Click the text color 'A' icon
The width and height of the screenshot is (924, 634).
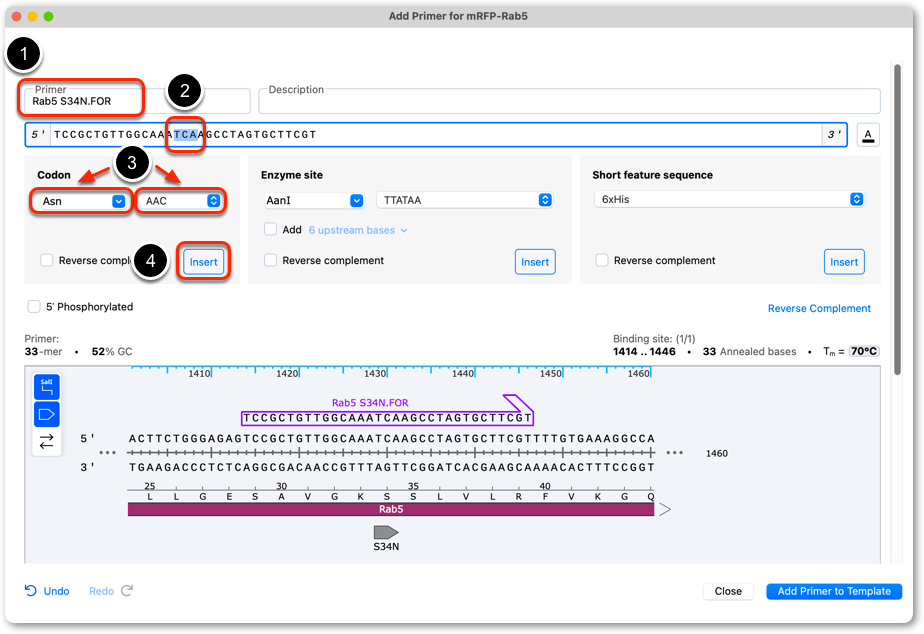pos(867,135)
